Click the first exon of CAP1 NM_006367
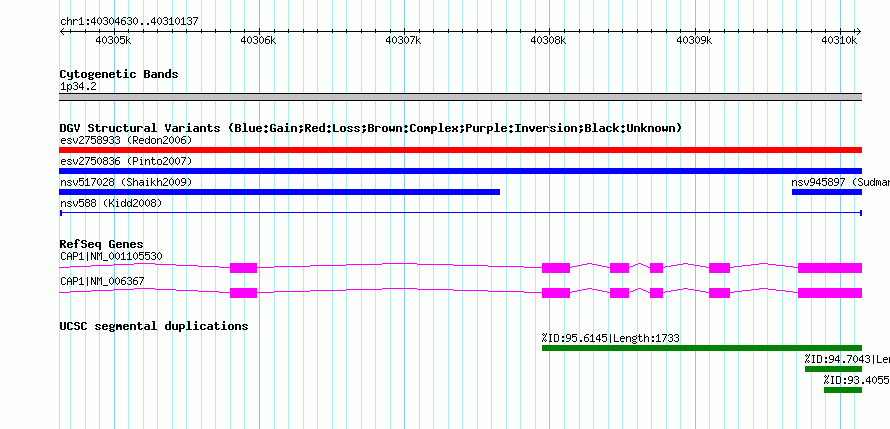 [x=244, y=293]
